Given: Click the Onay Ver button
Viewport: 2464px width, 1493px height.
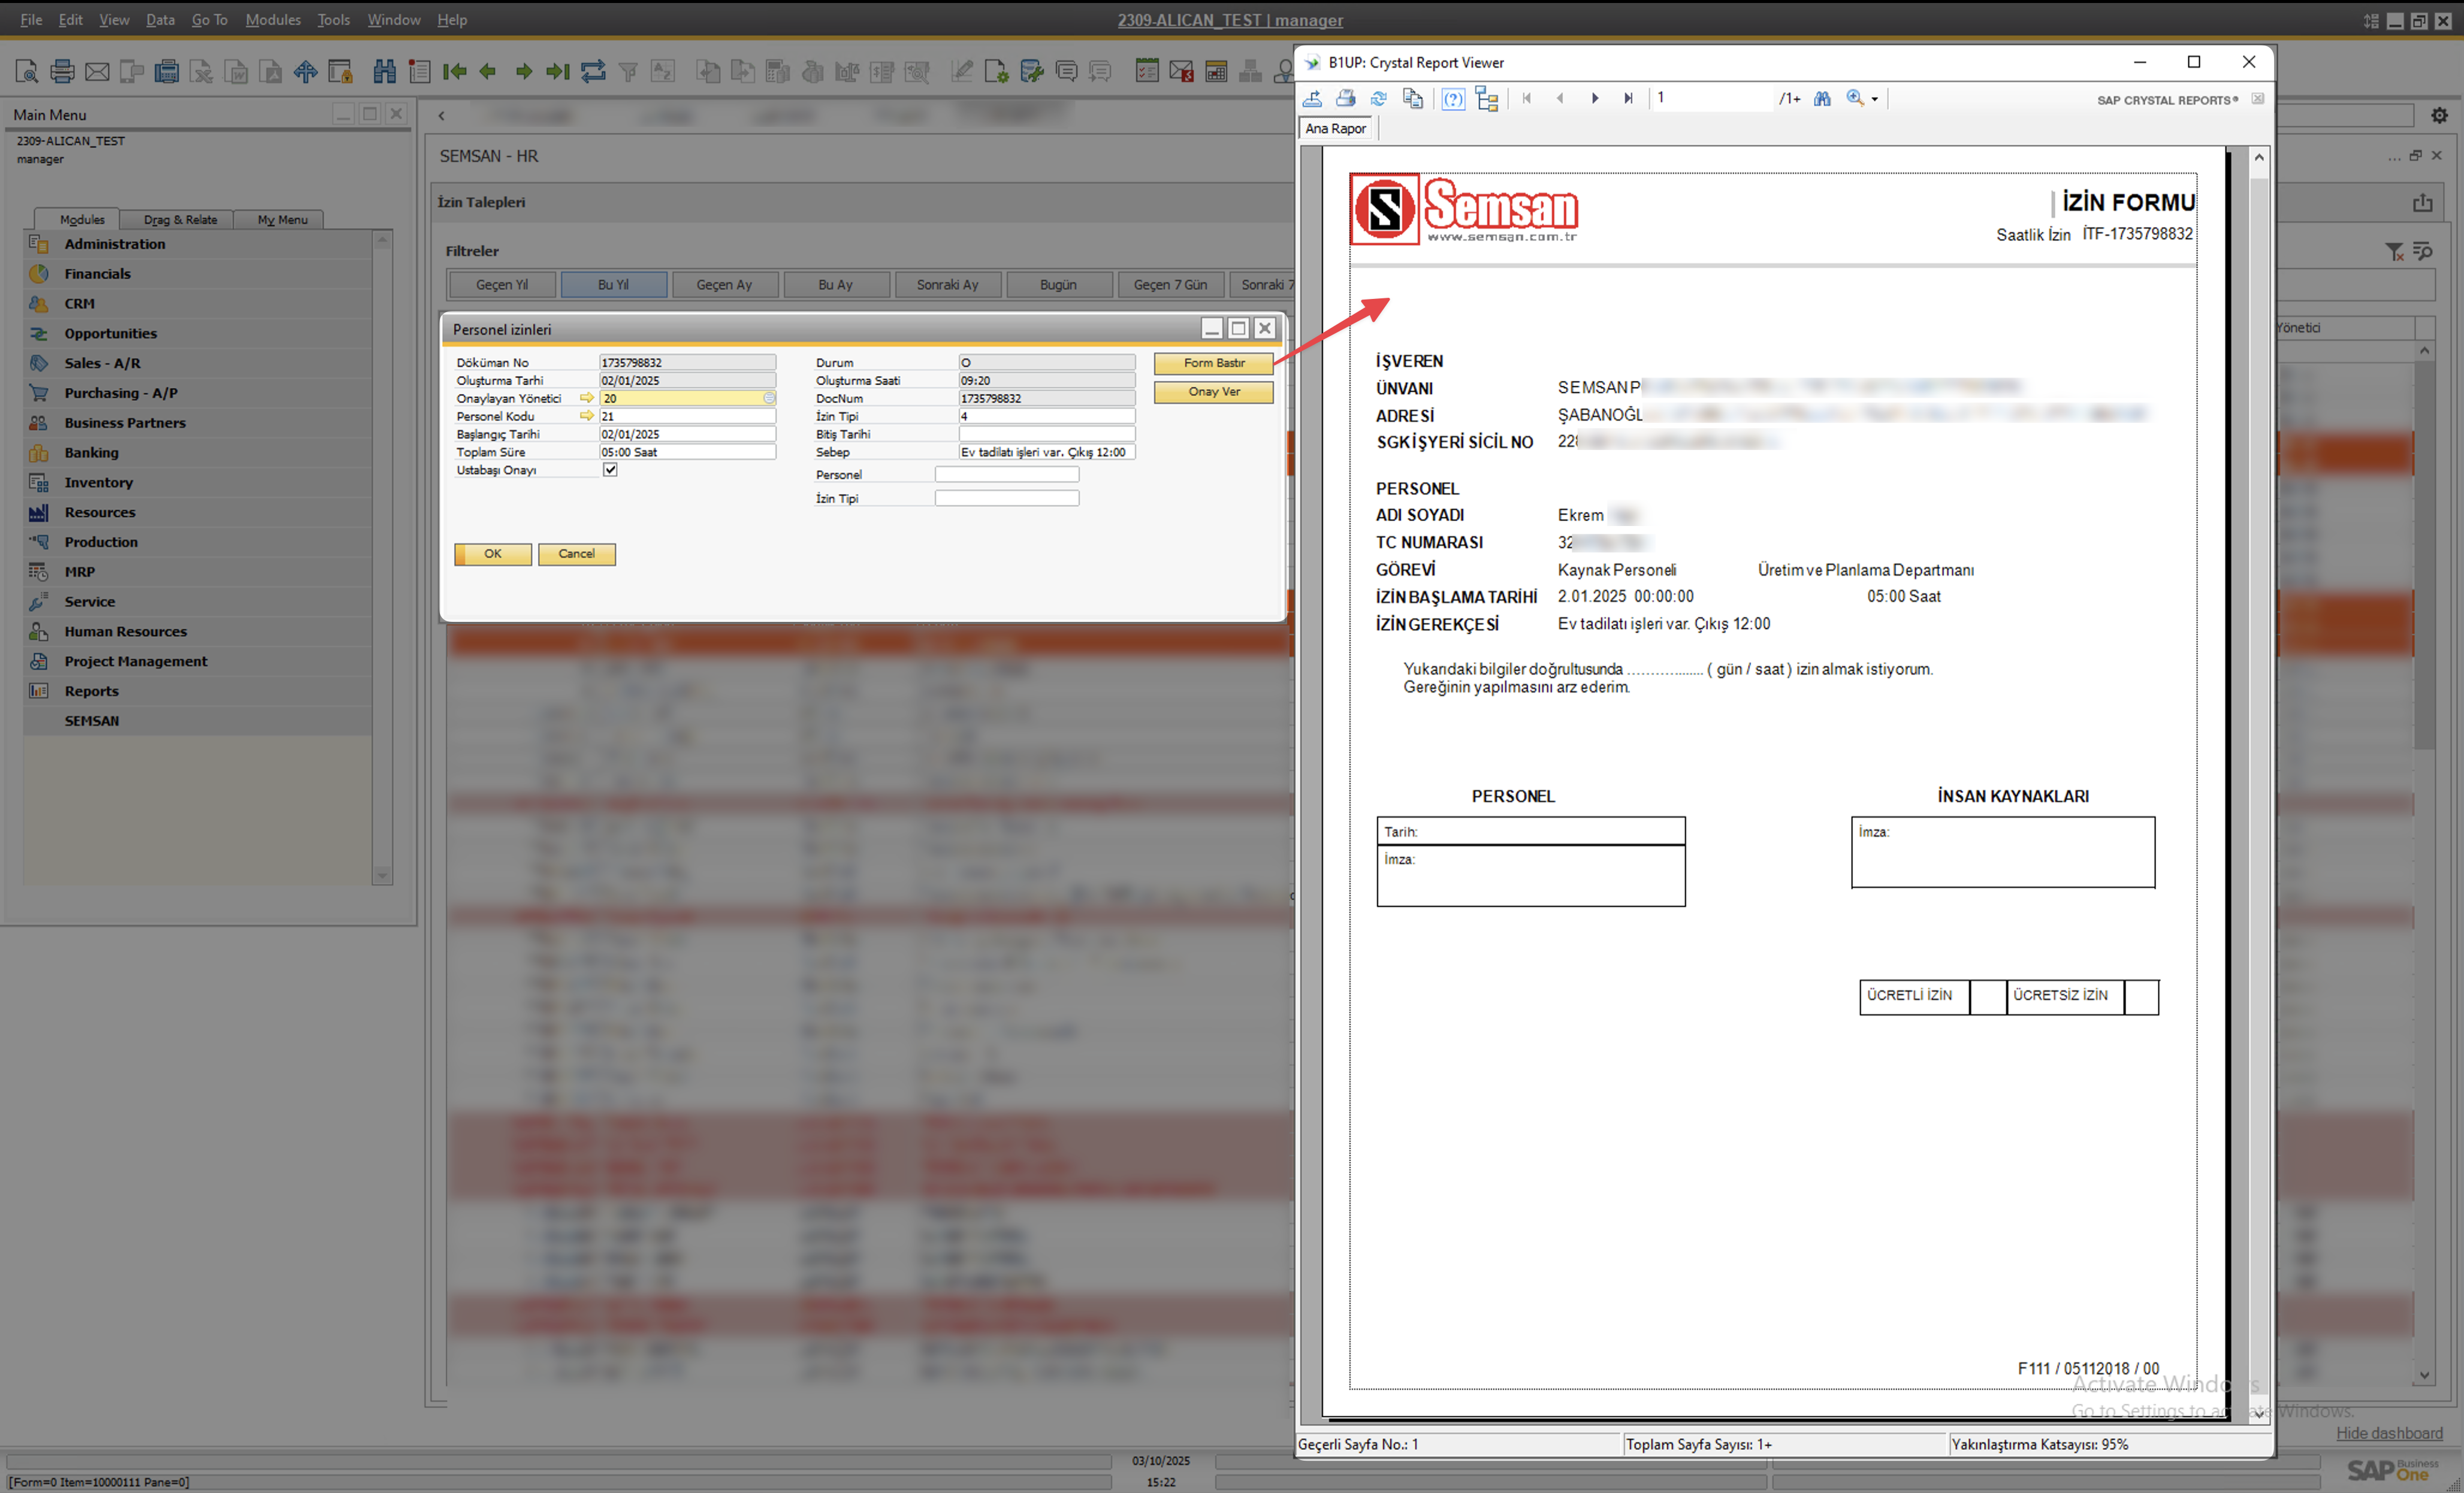Looking at the screenshot, I should click(x=1213, y=392).
